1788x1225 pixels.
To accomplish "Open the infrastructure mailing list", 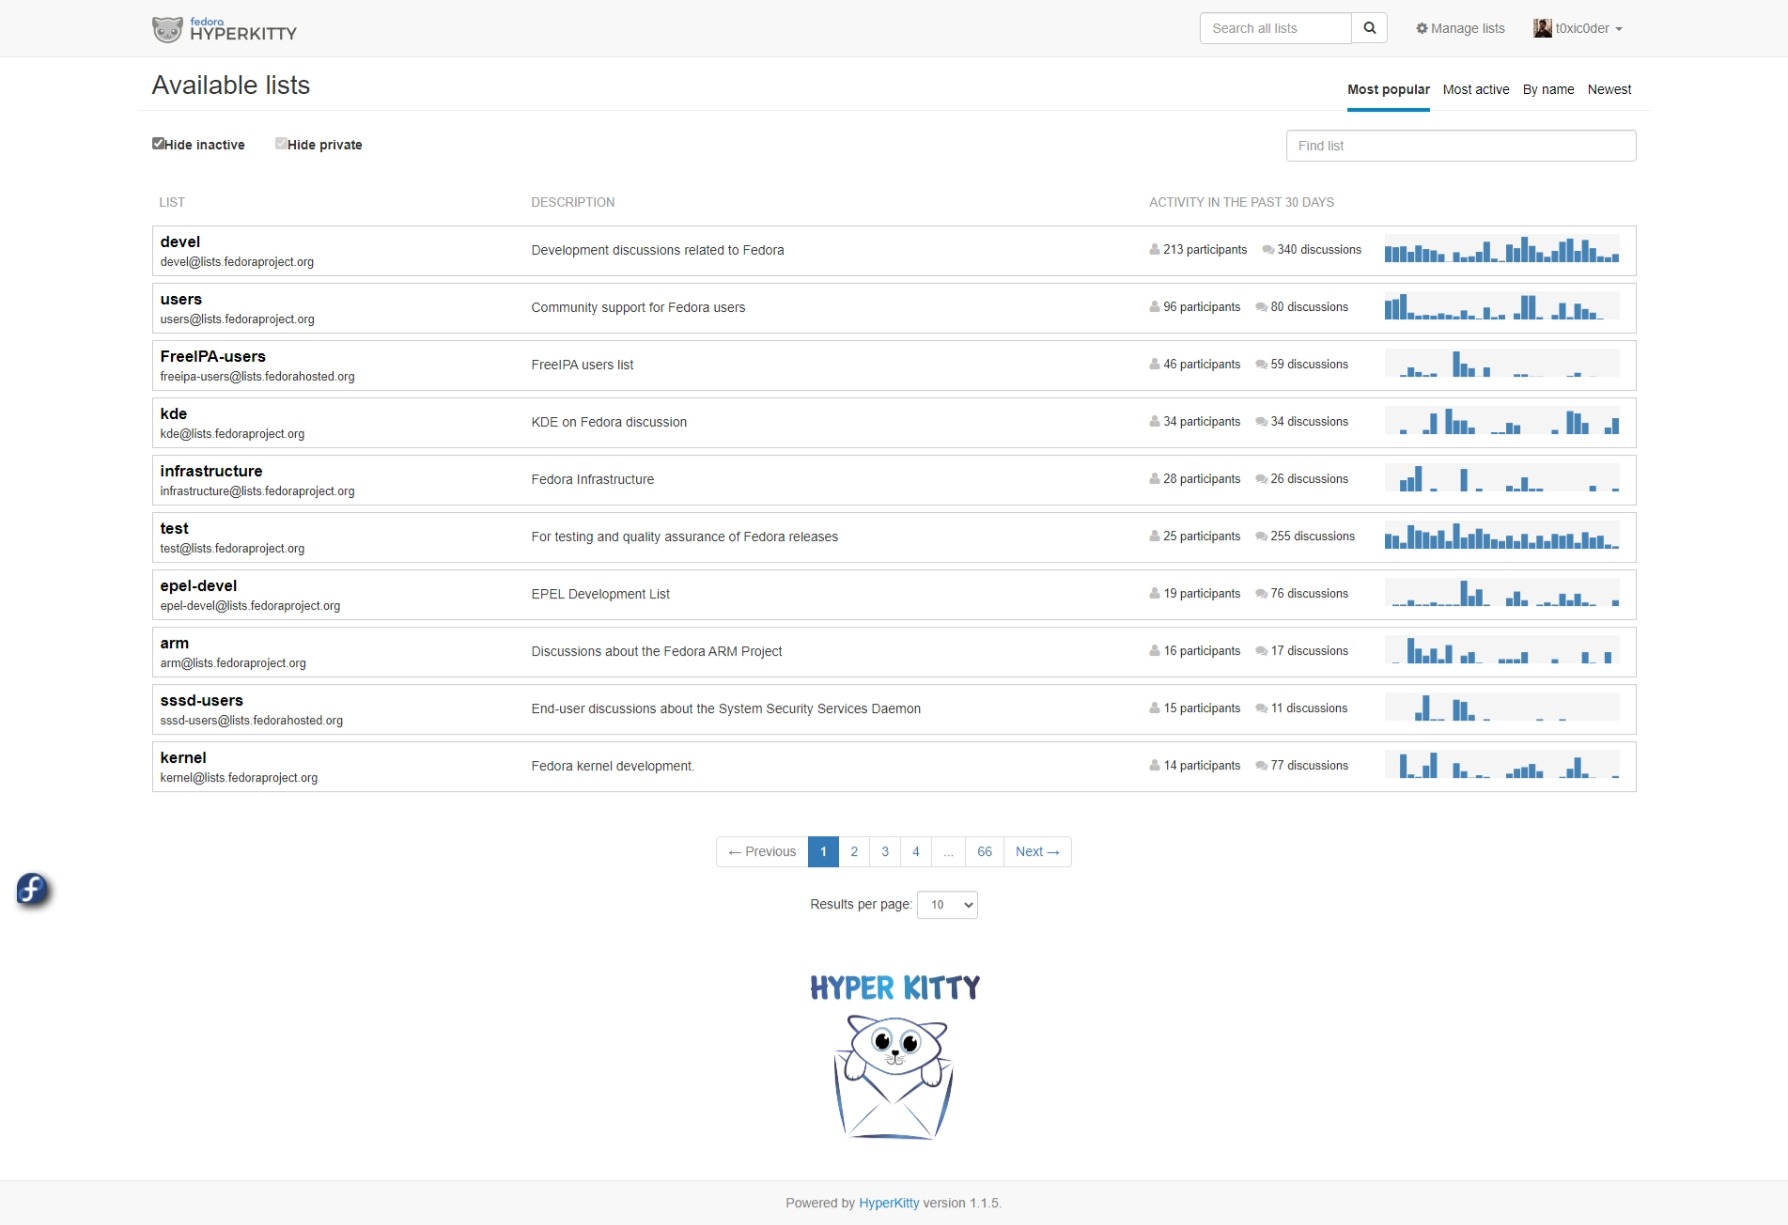I will (x=211, y=471).
